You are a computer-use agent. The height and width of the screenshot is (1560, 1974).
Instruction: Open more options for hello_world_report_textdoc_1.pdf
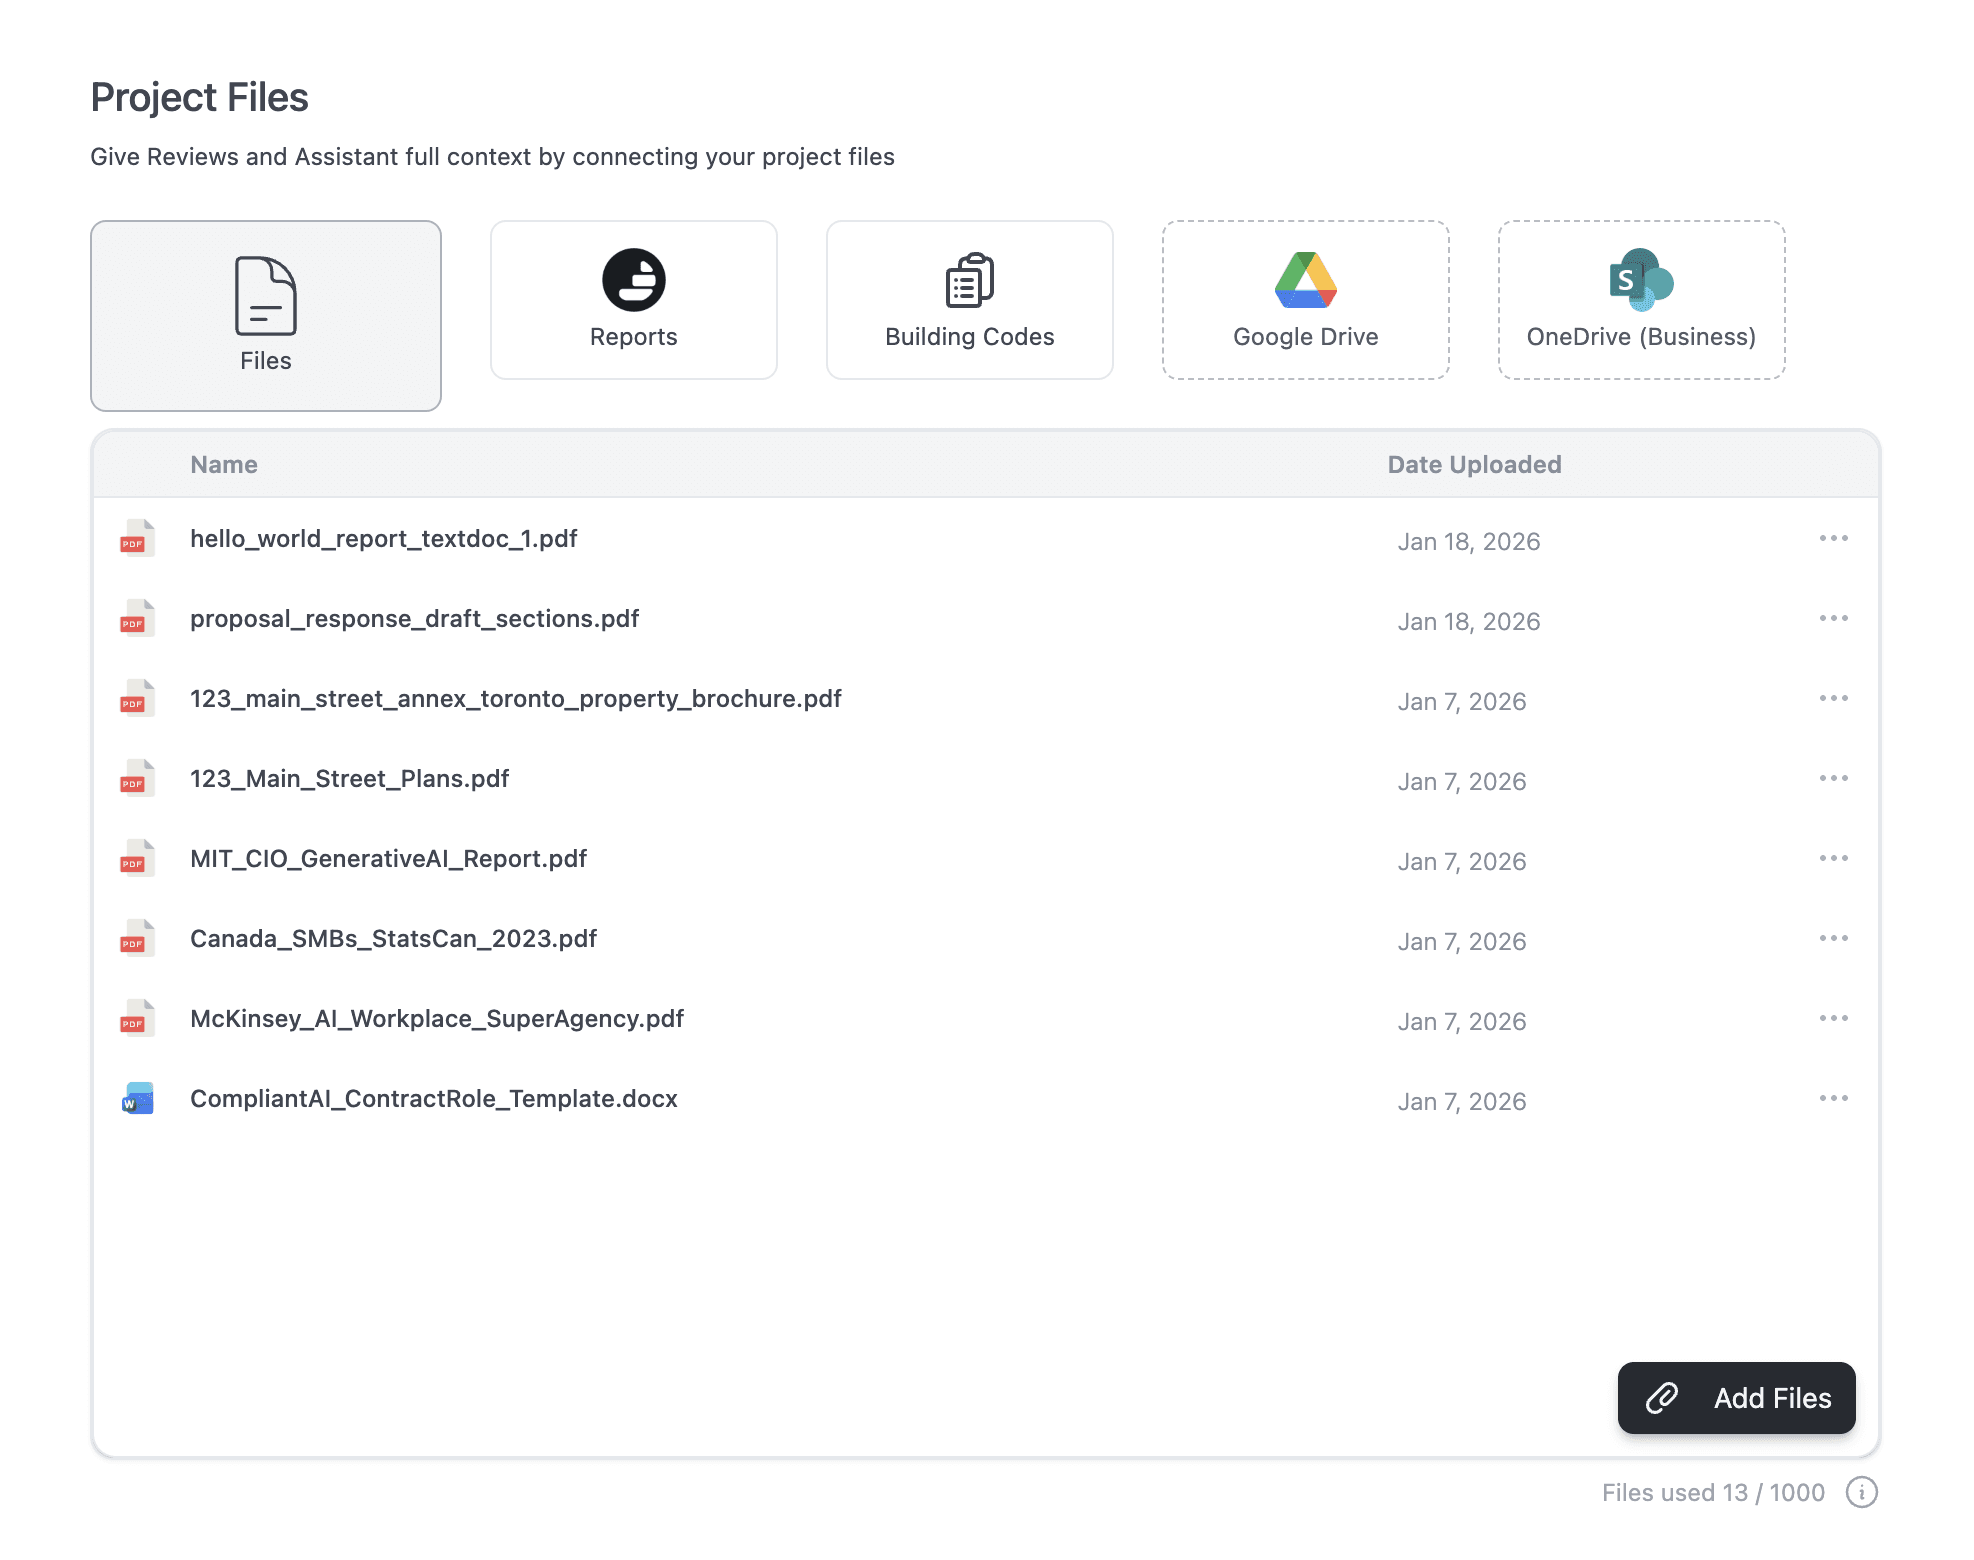pos(1833,539)
